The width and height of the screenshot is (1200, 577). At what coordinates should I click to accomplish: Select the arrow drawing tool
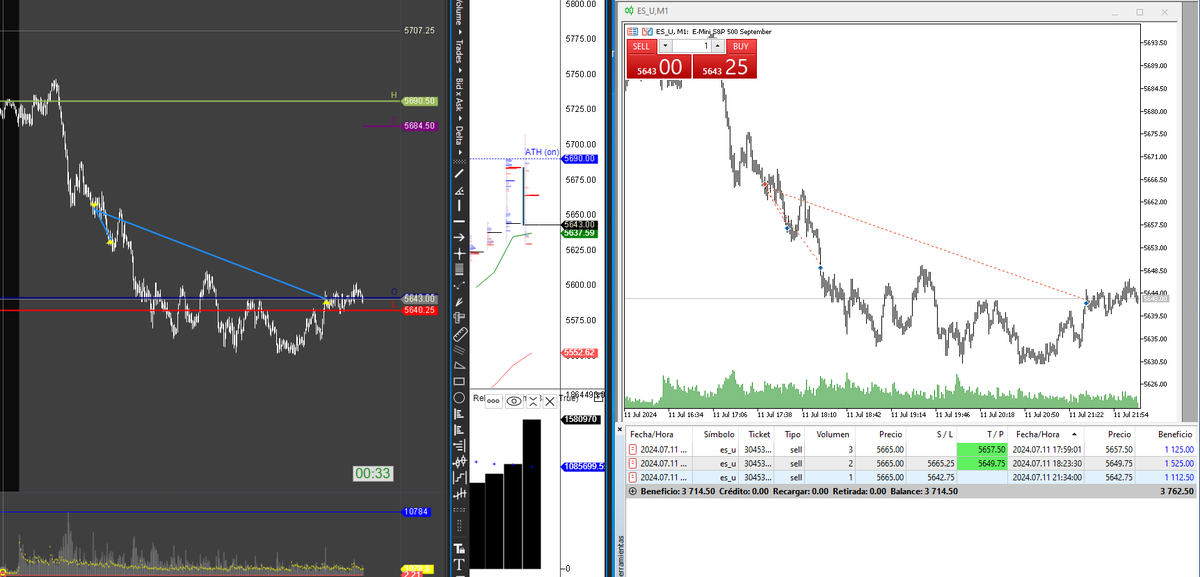click(459, 237)
